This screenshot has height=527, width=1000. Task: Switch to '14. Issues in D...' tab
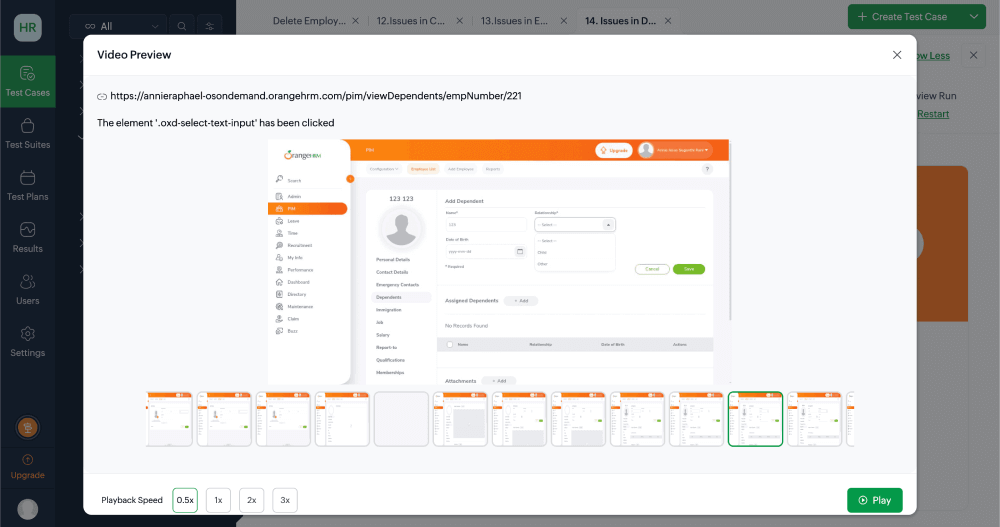pos(621,21)
